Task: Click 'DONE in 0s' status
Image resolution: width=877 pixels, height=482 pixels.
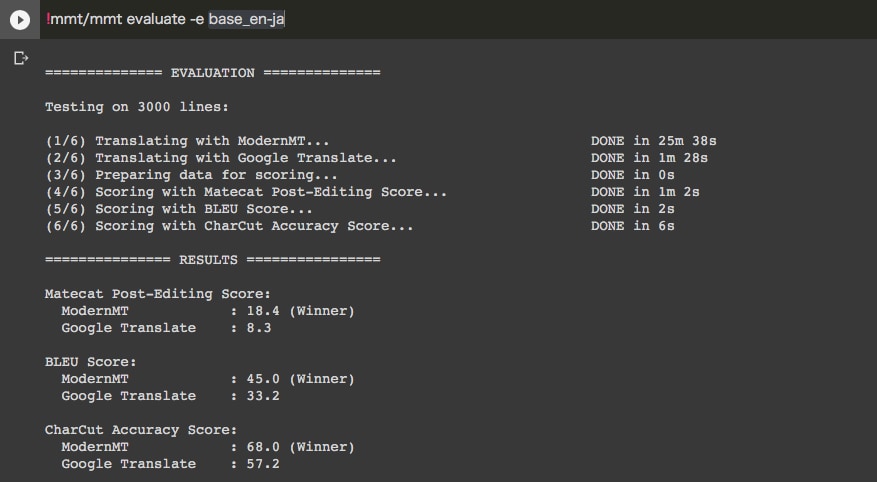Action: coord(633,175)
